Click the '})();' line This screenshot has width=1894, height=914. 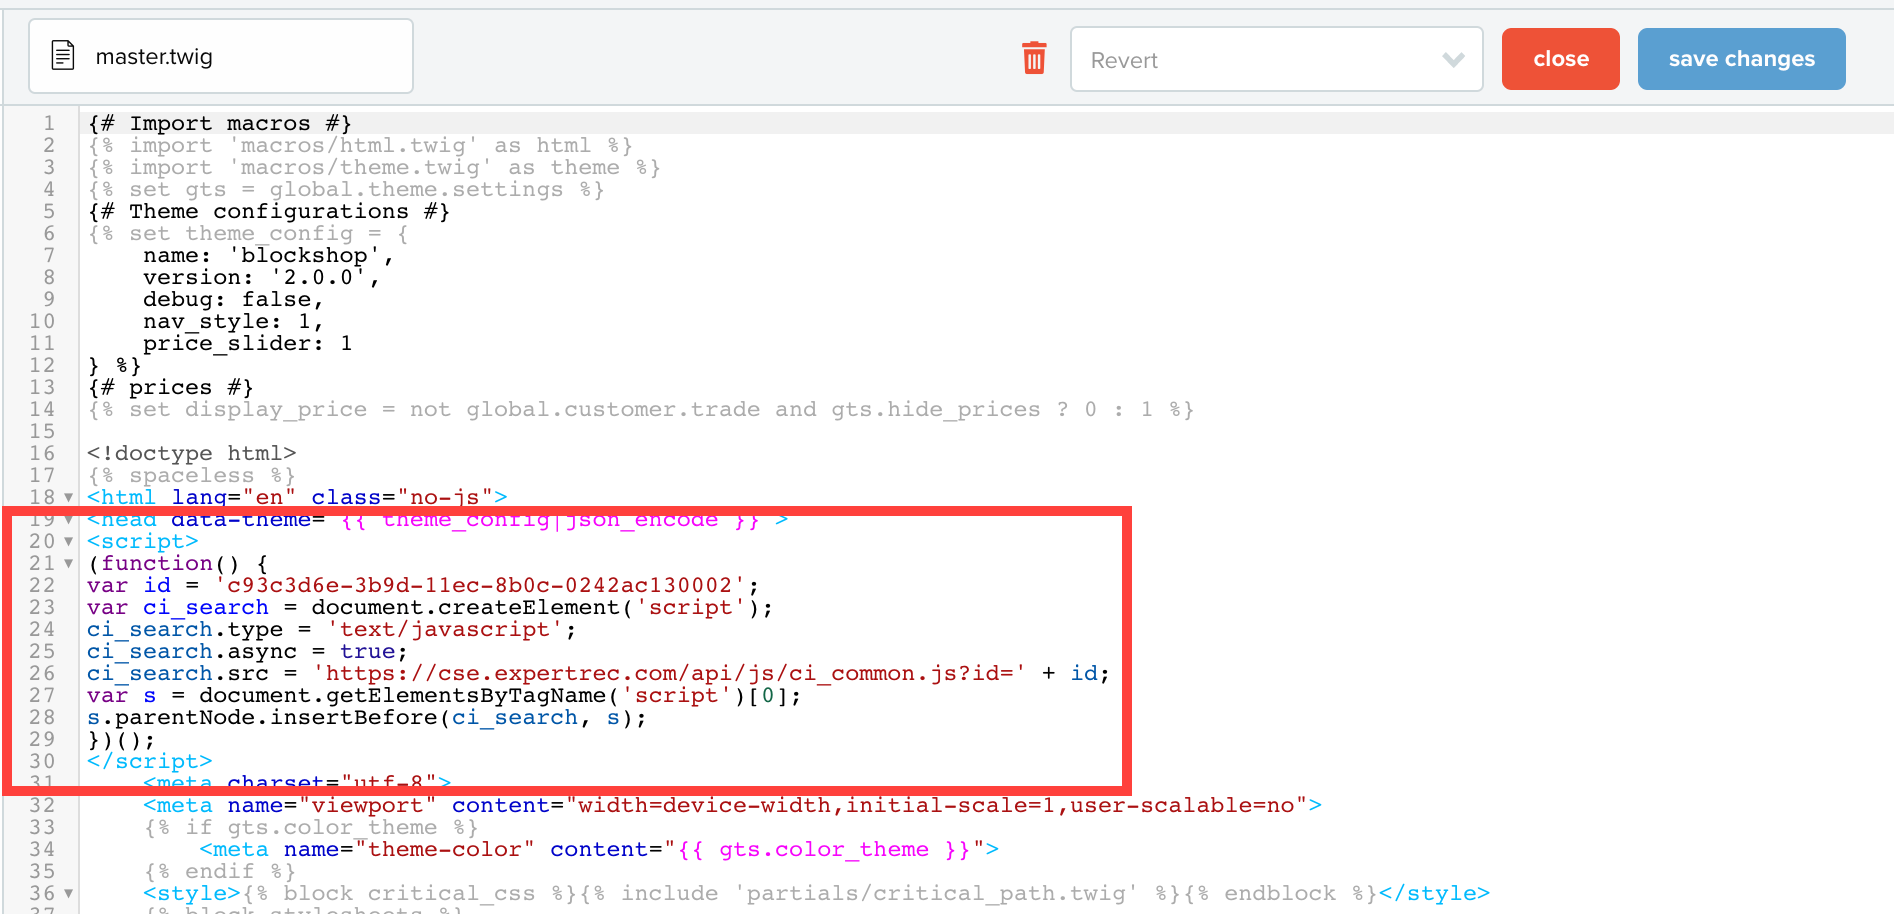pyautogui.click(x=122, y=739)
